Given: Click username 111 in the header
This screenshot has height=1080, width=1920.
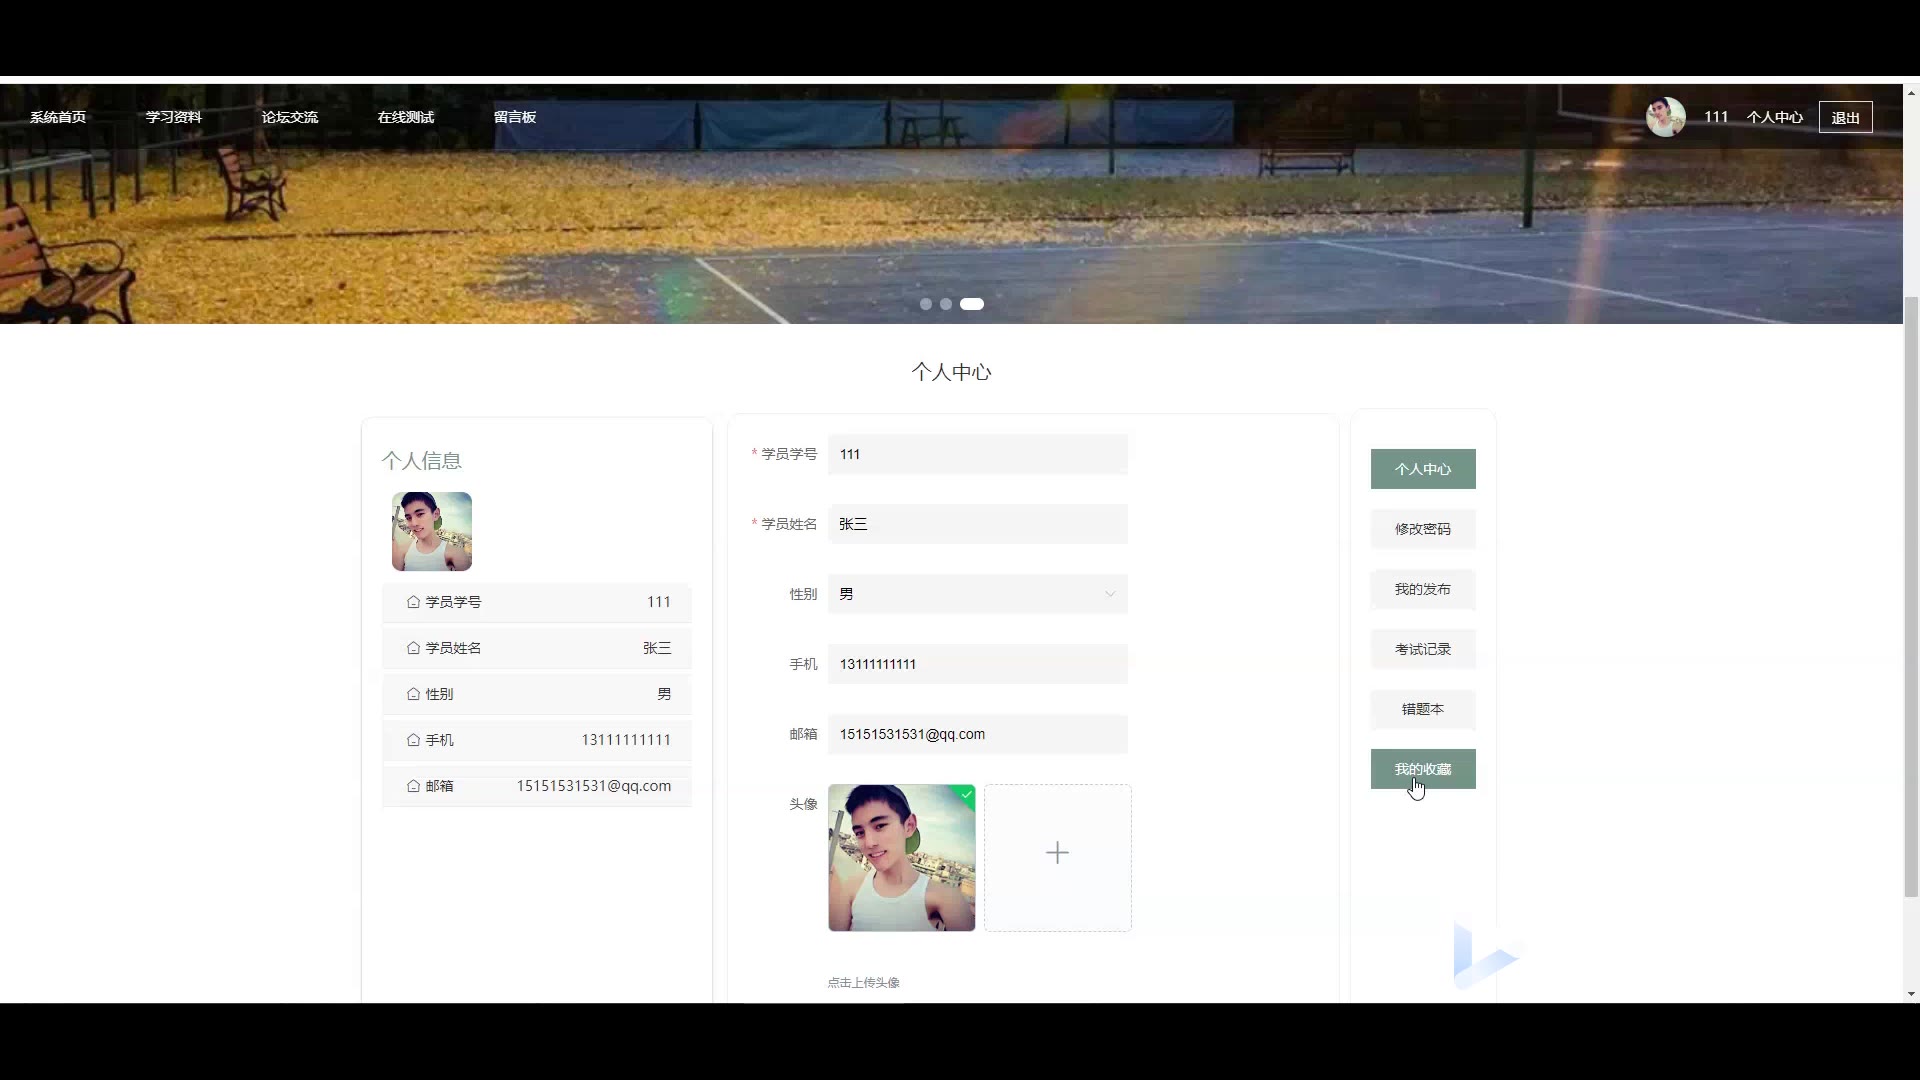Looking at the screenshot, I should click(1716, 117).
